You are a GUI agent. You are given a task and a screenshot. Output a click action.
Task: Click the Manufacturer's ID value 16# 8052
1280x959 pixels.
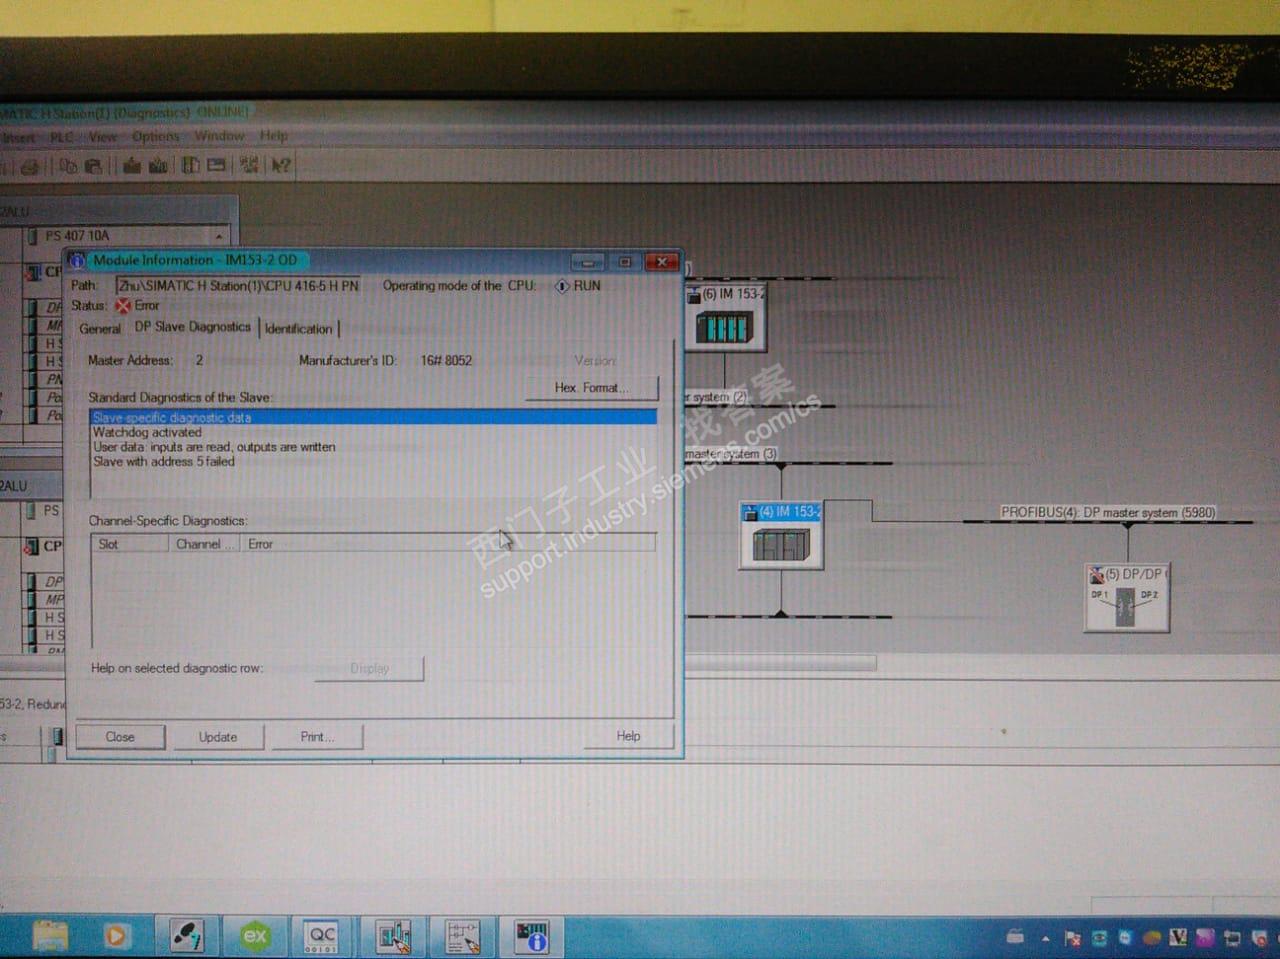coord(446,361)
